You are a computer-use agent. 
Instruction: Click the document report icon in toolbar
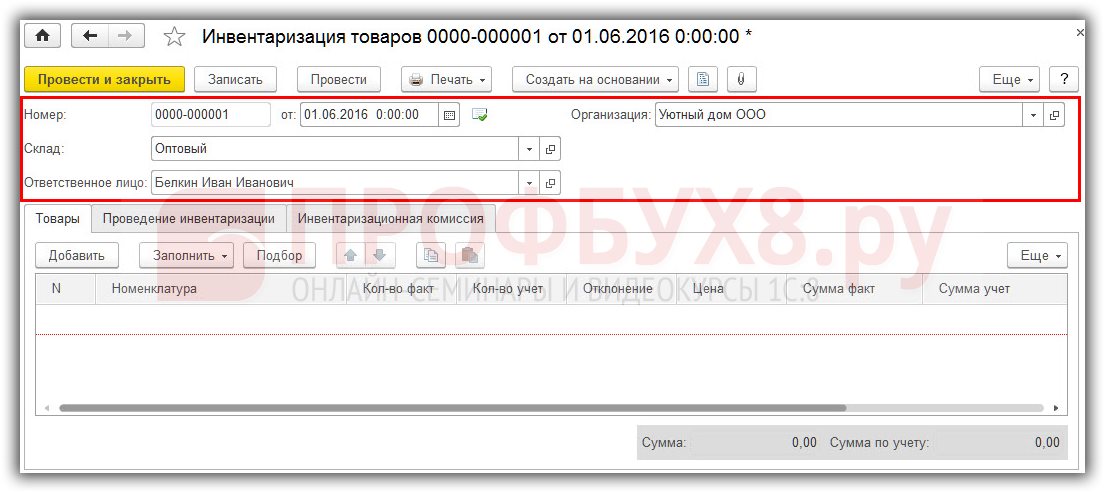tap(703, 79)
